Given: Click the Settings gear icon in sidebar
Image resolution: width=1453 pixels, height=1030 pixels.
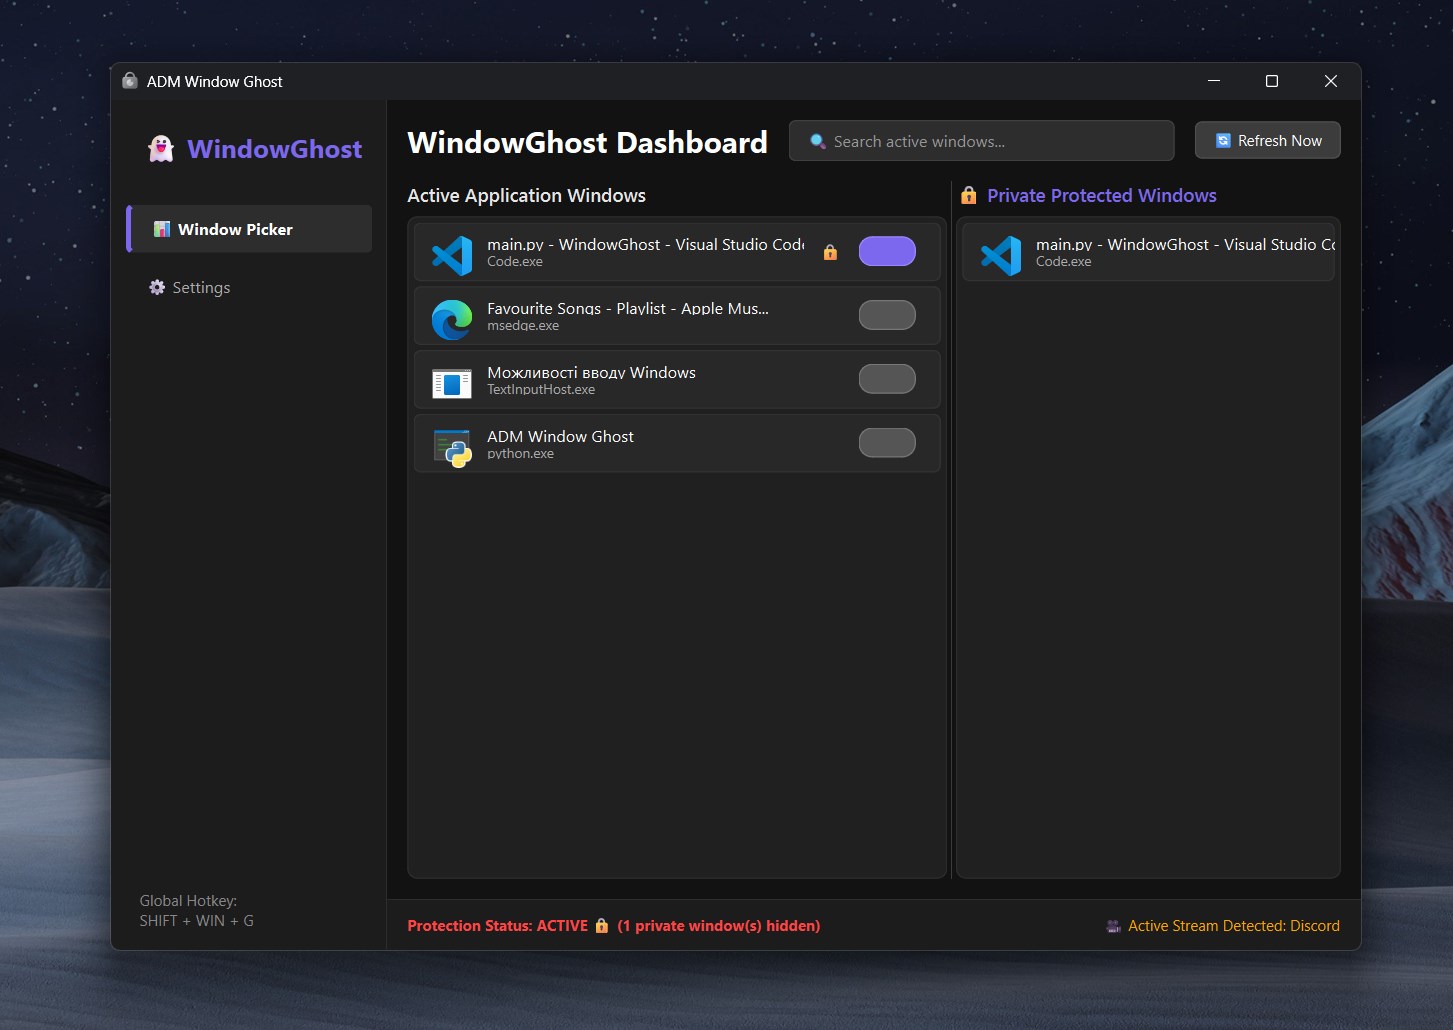Looking at the screenshot, I should point(157,287).
